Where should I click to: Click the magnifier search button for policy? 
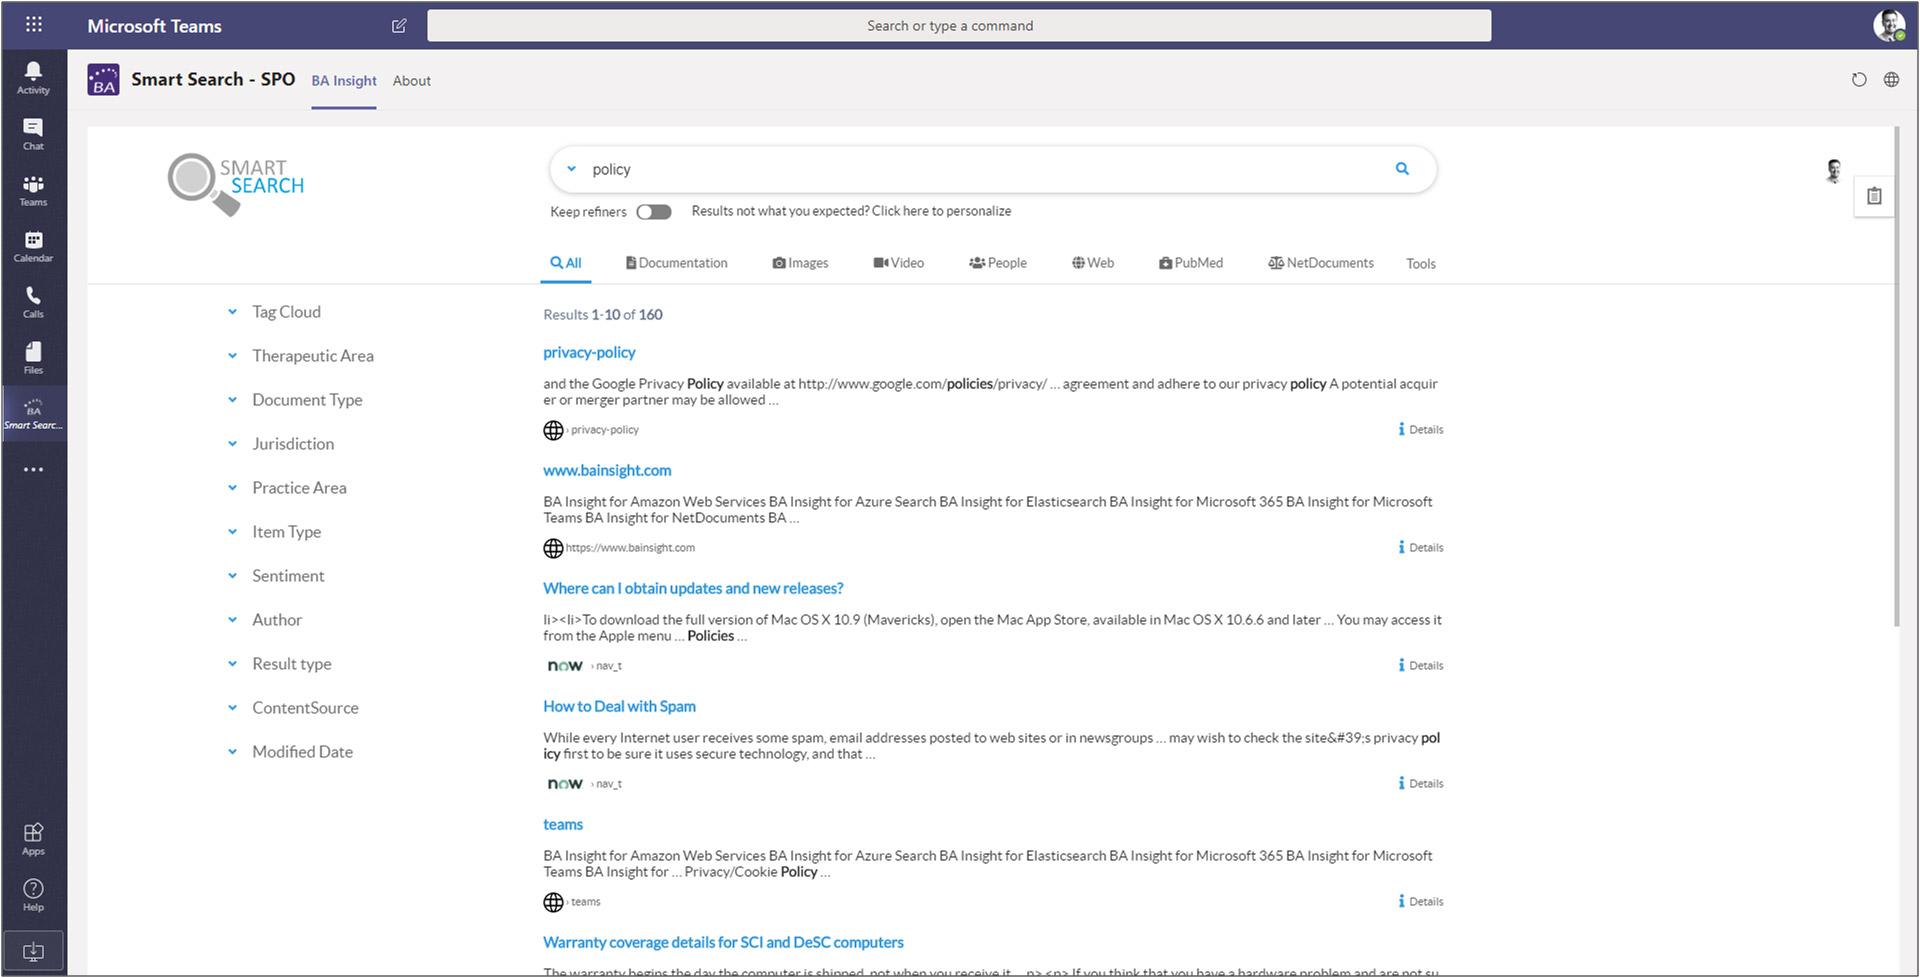coord(1402,169)
